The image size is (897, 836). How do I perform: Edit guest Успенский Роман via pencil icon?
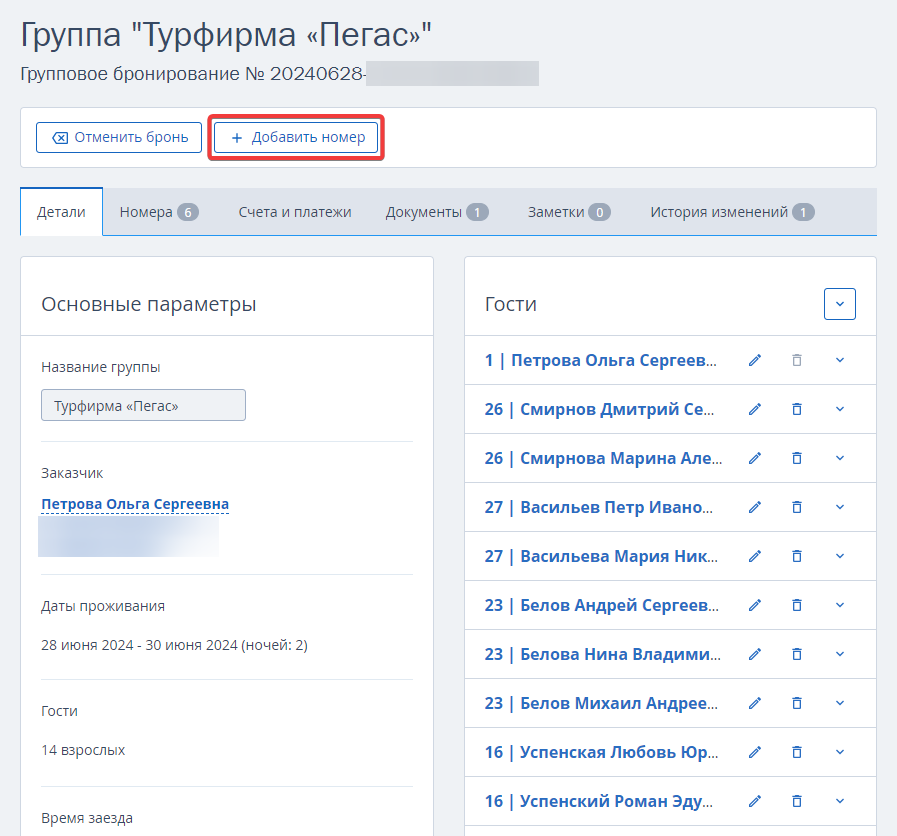[755, 801]
